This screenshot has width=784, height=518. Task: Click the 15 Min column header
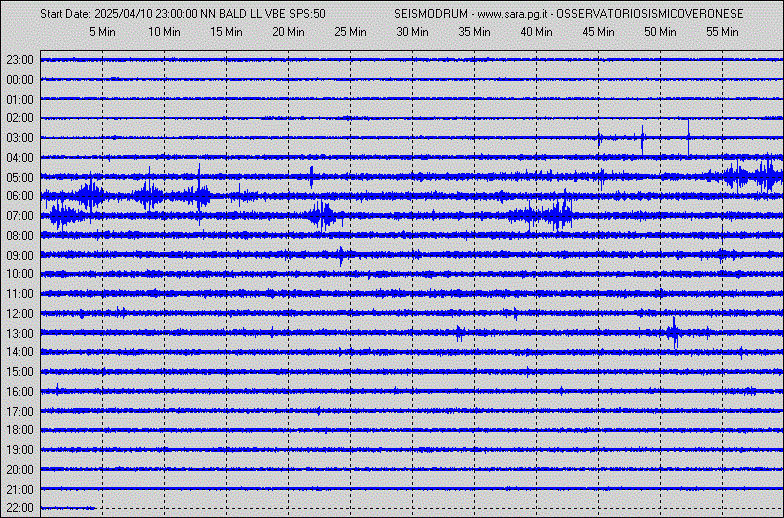click(x=226, y=32)
